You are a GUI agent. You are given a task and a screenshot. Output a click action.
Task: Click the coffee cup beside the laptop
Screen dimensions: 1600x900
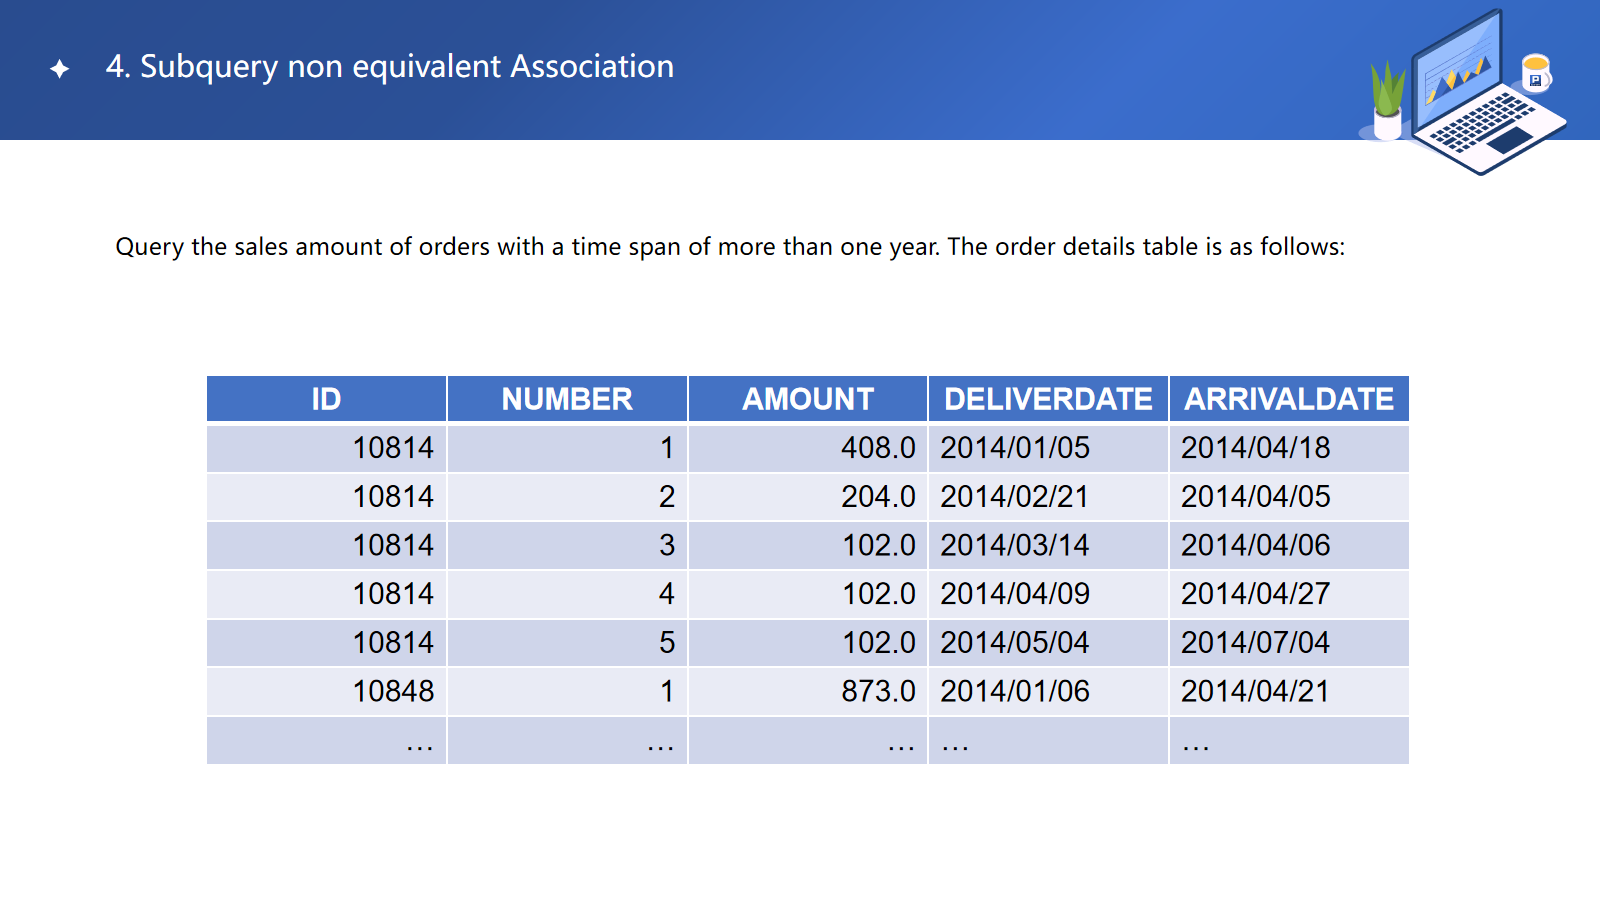click(x=1535, y=73)
